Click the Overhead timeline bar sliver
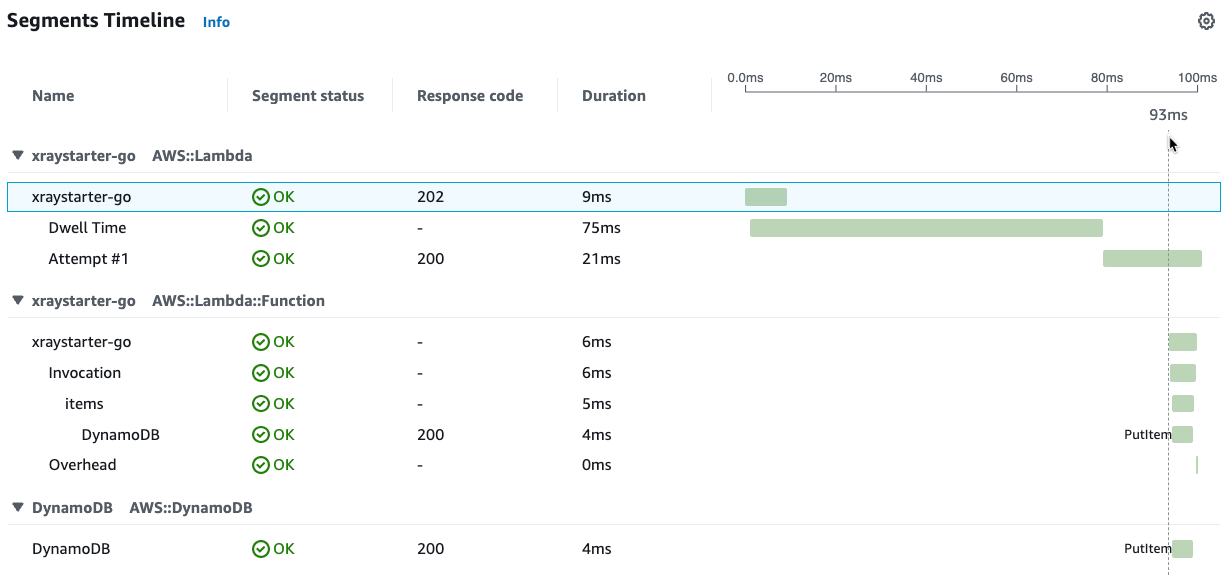 coord(1197,465)
